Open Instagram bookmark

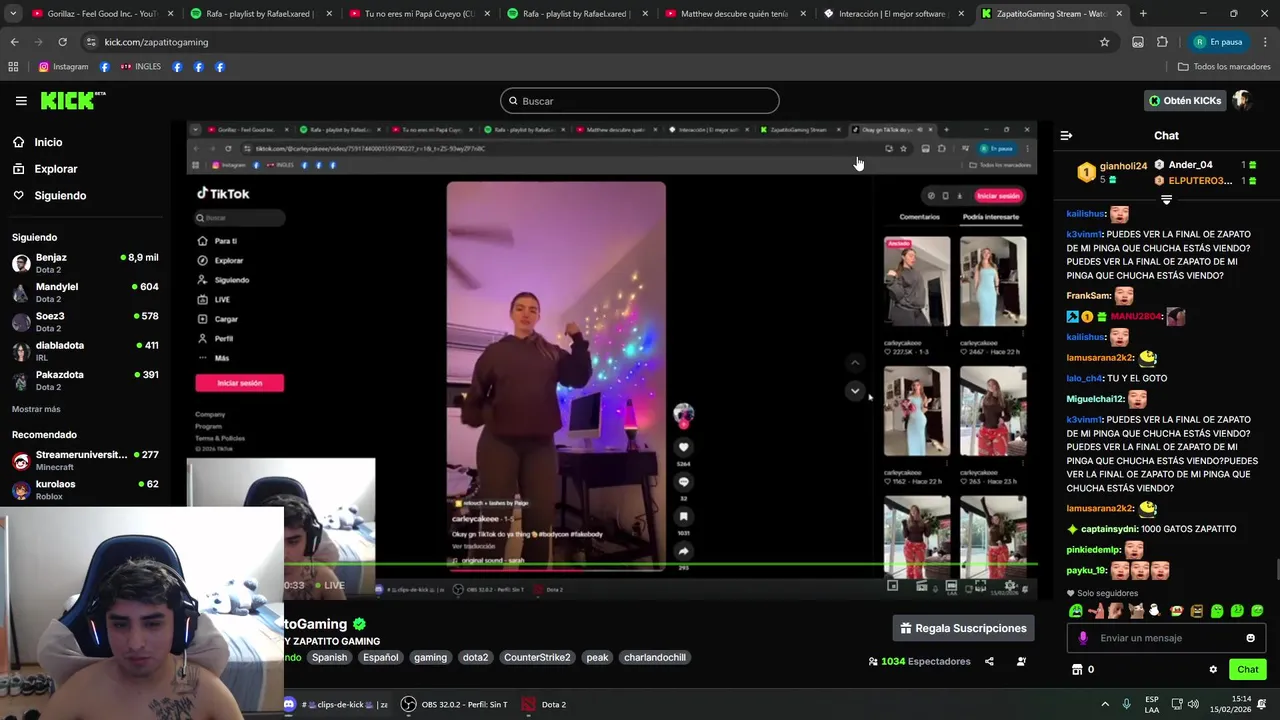63,67
